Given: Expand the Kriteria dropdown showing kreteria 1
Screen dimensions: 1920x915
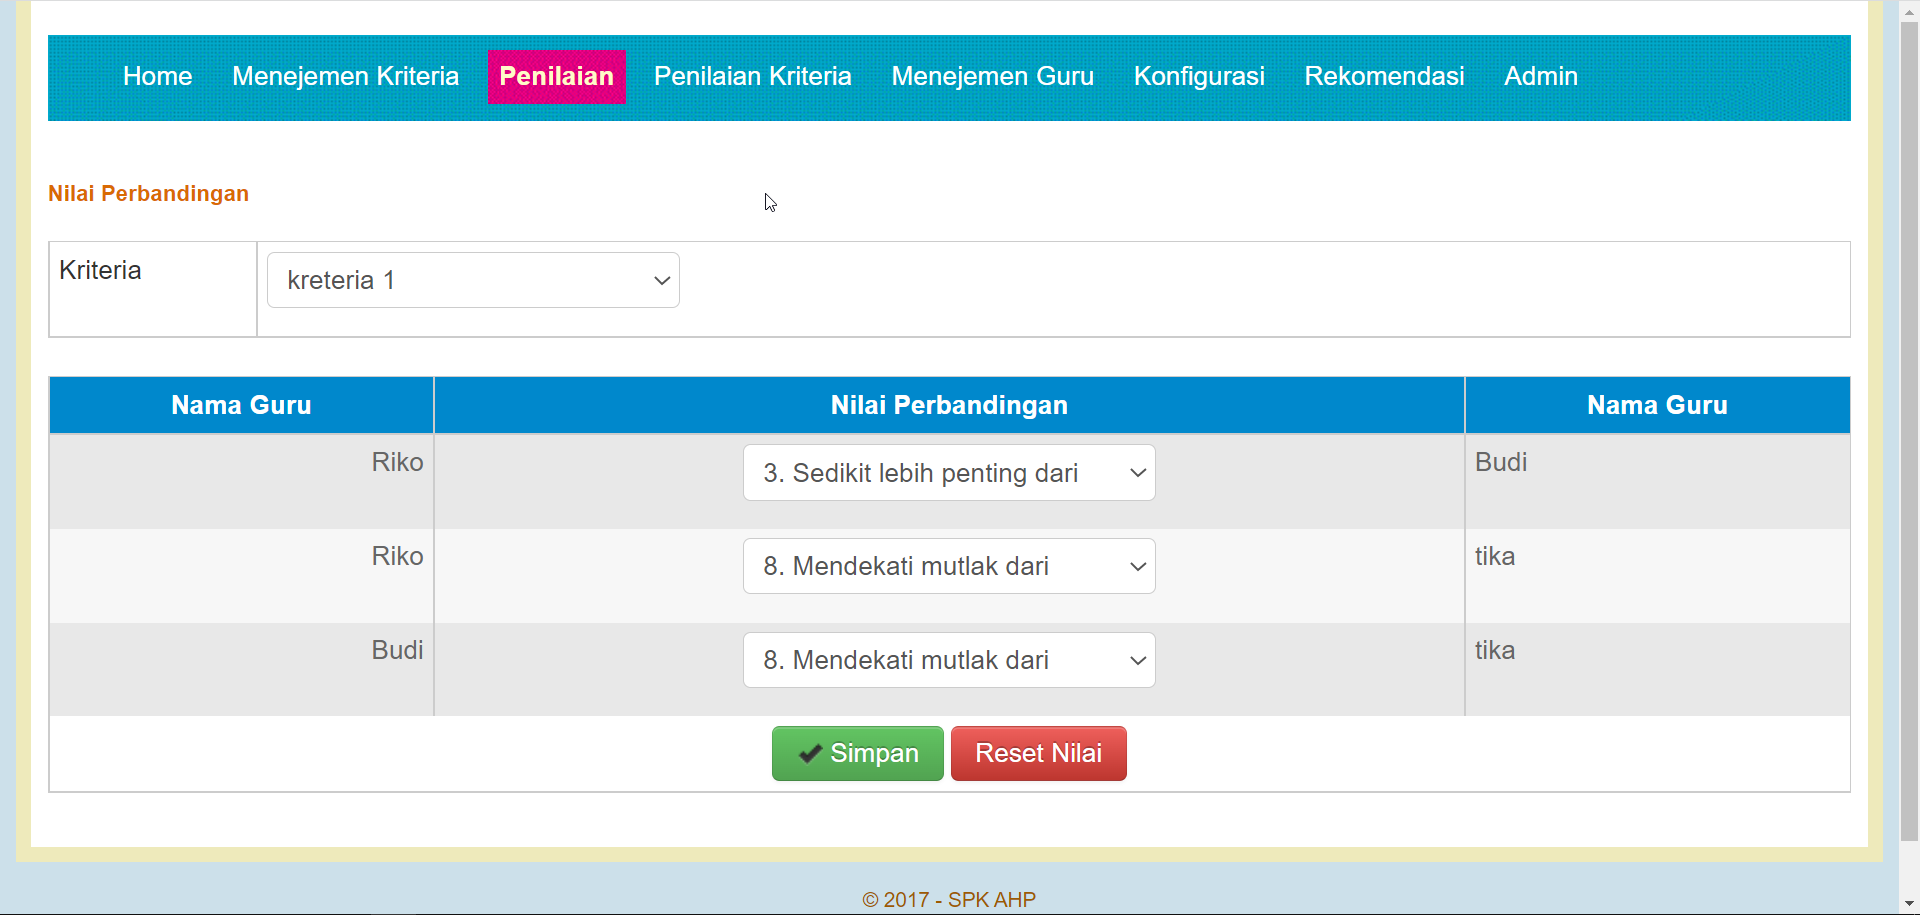Looking at the screenshot, I should click(473, 280).
